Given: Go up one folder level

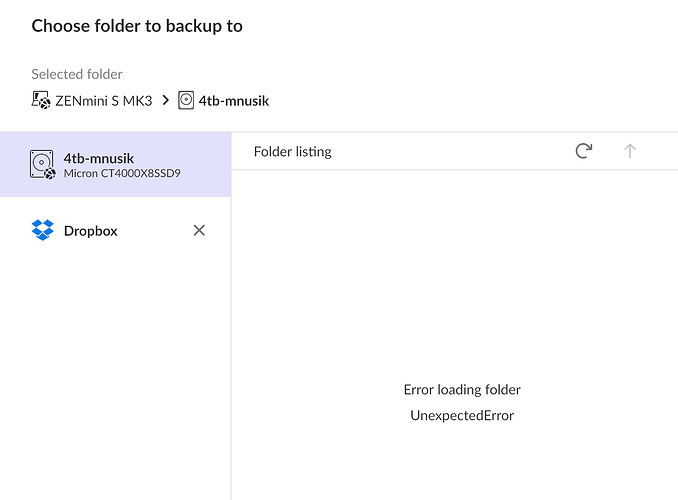Looking at the screenshot, I should coord(630,151).
